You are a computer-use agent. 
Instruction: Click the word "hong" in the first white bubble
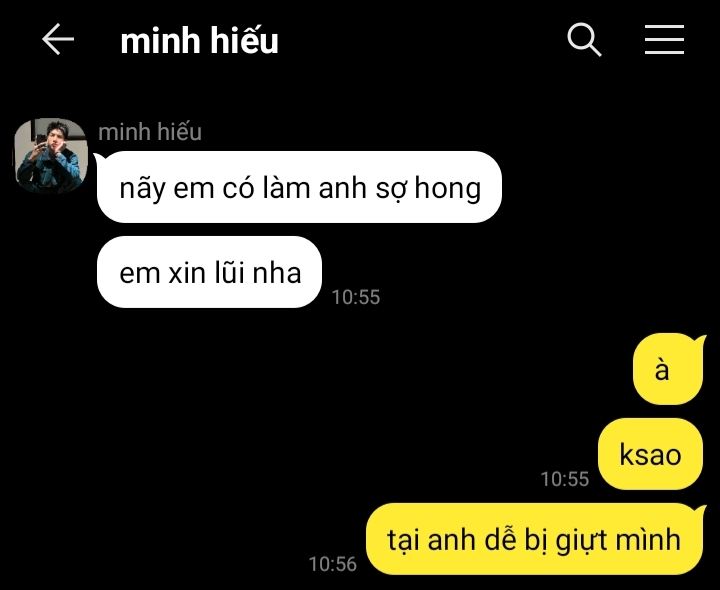click(448, 188)
